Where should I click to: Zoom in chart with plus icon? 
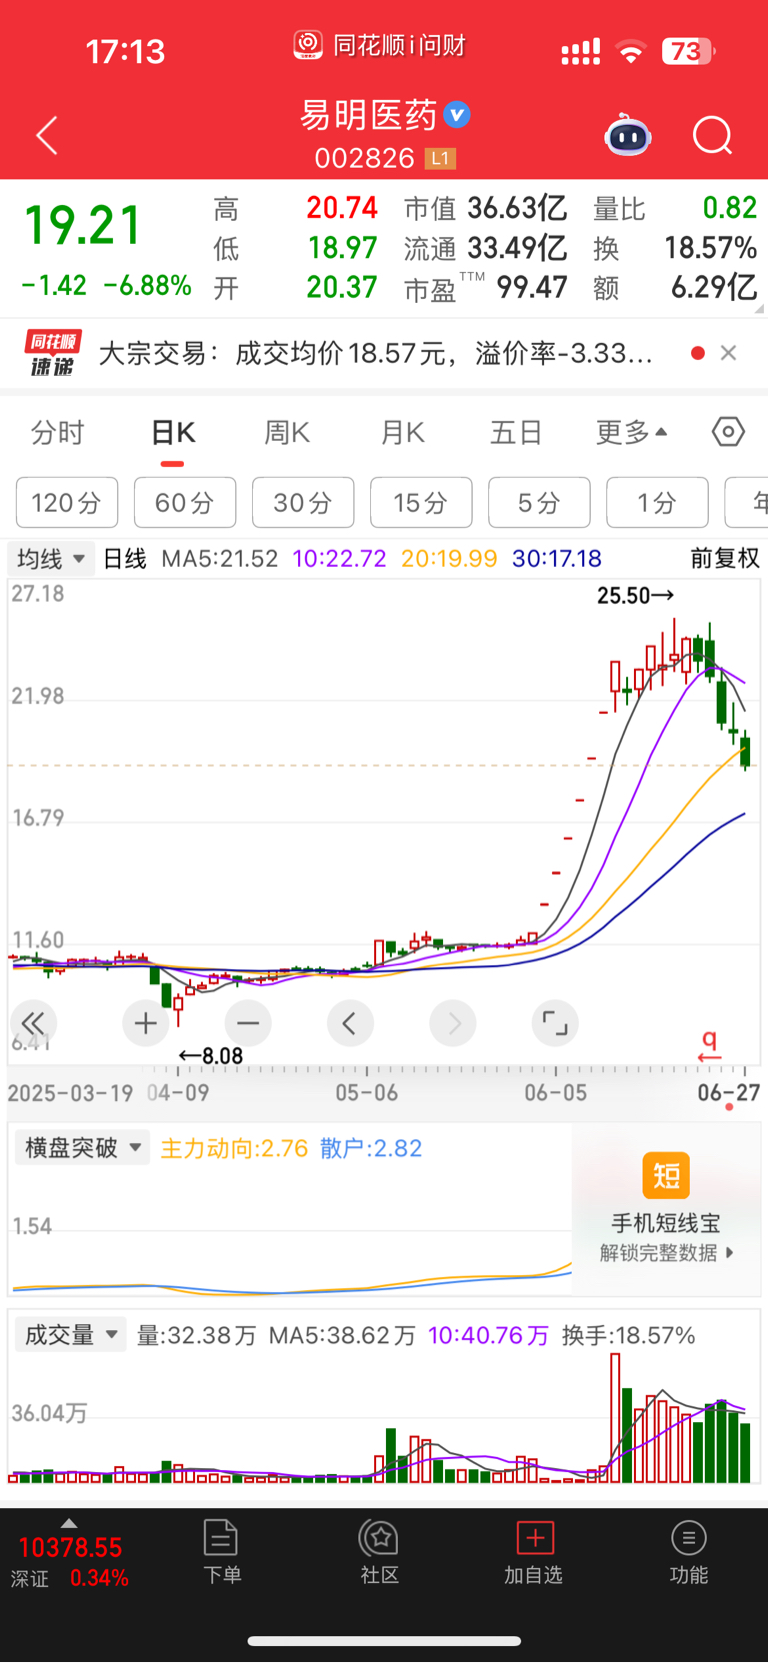pyautogui.click(x=146, y=1023)
